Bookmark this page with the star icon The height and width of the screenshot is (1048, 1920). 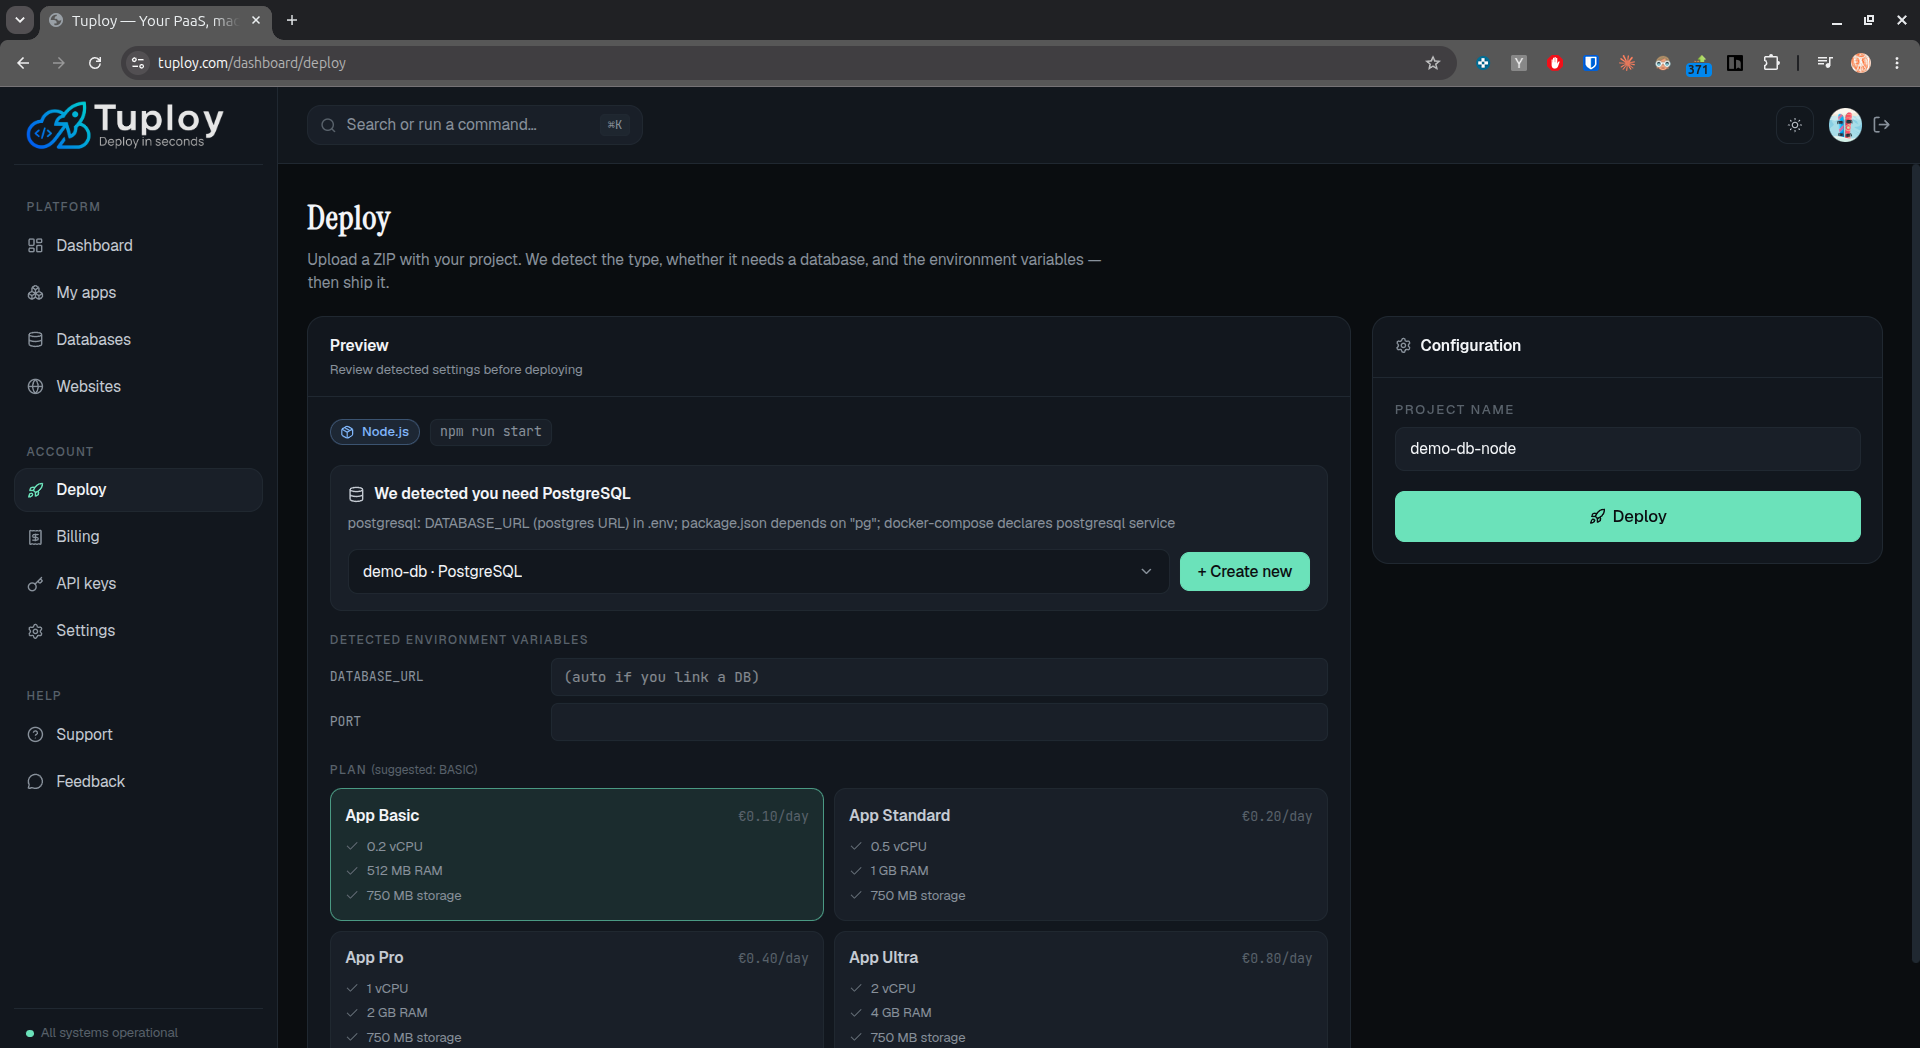[1433, 63]
